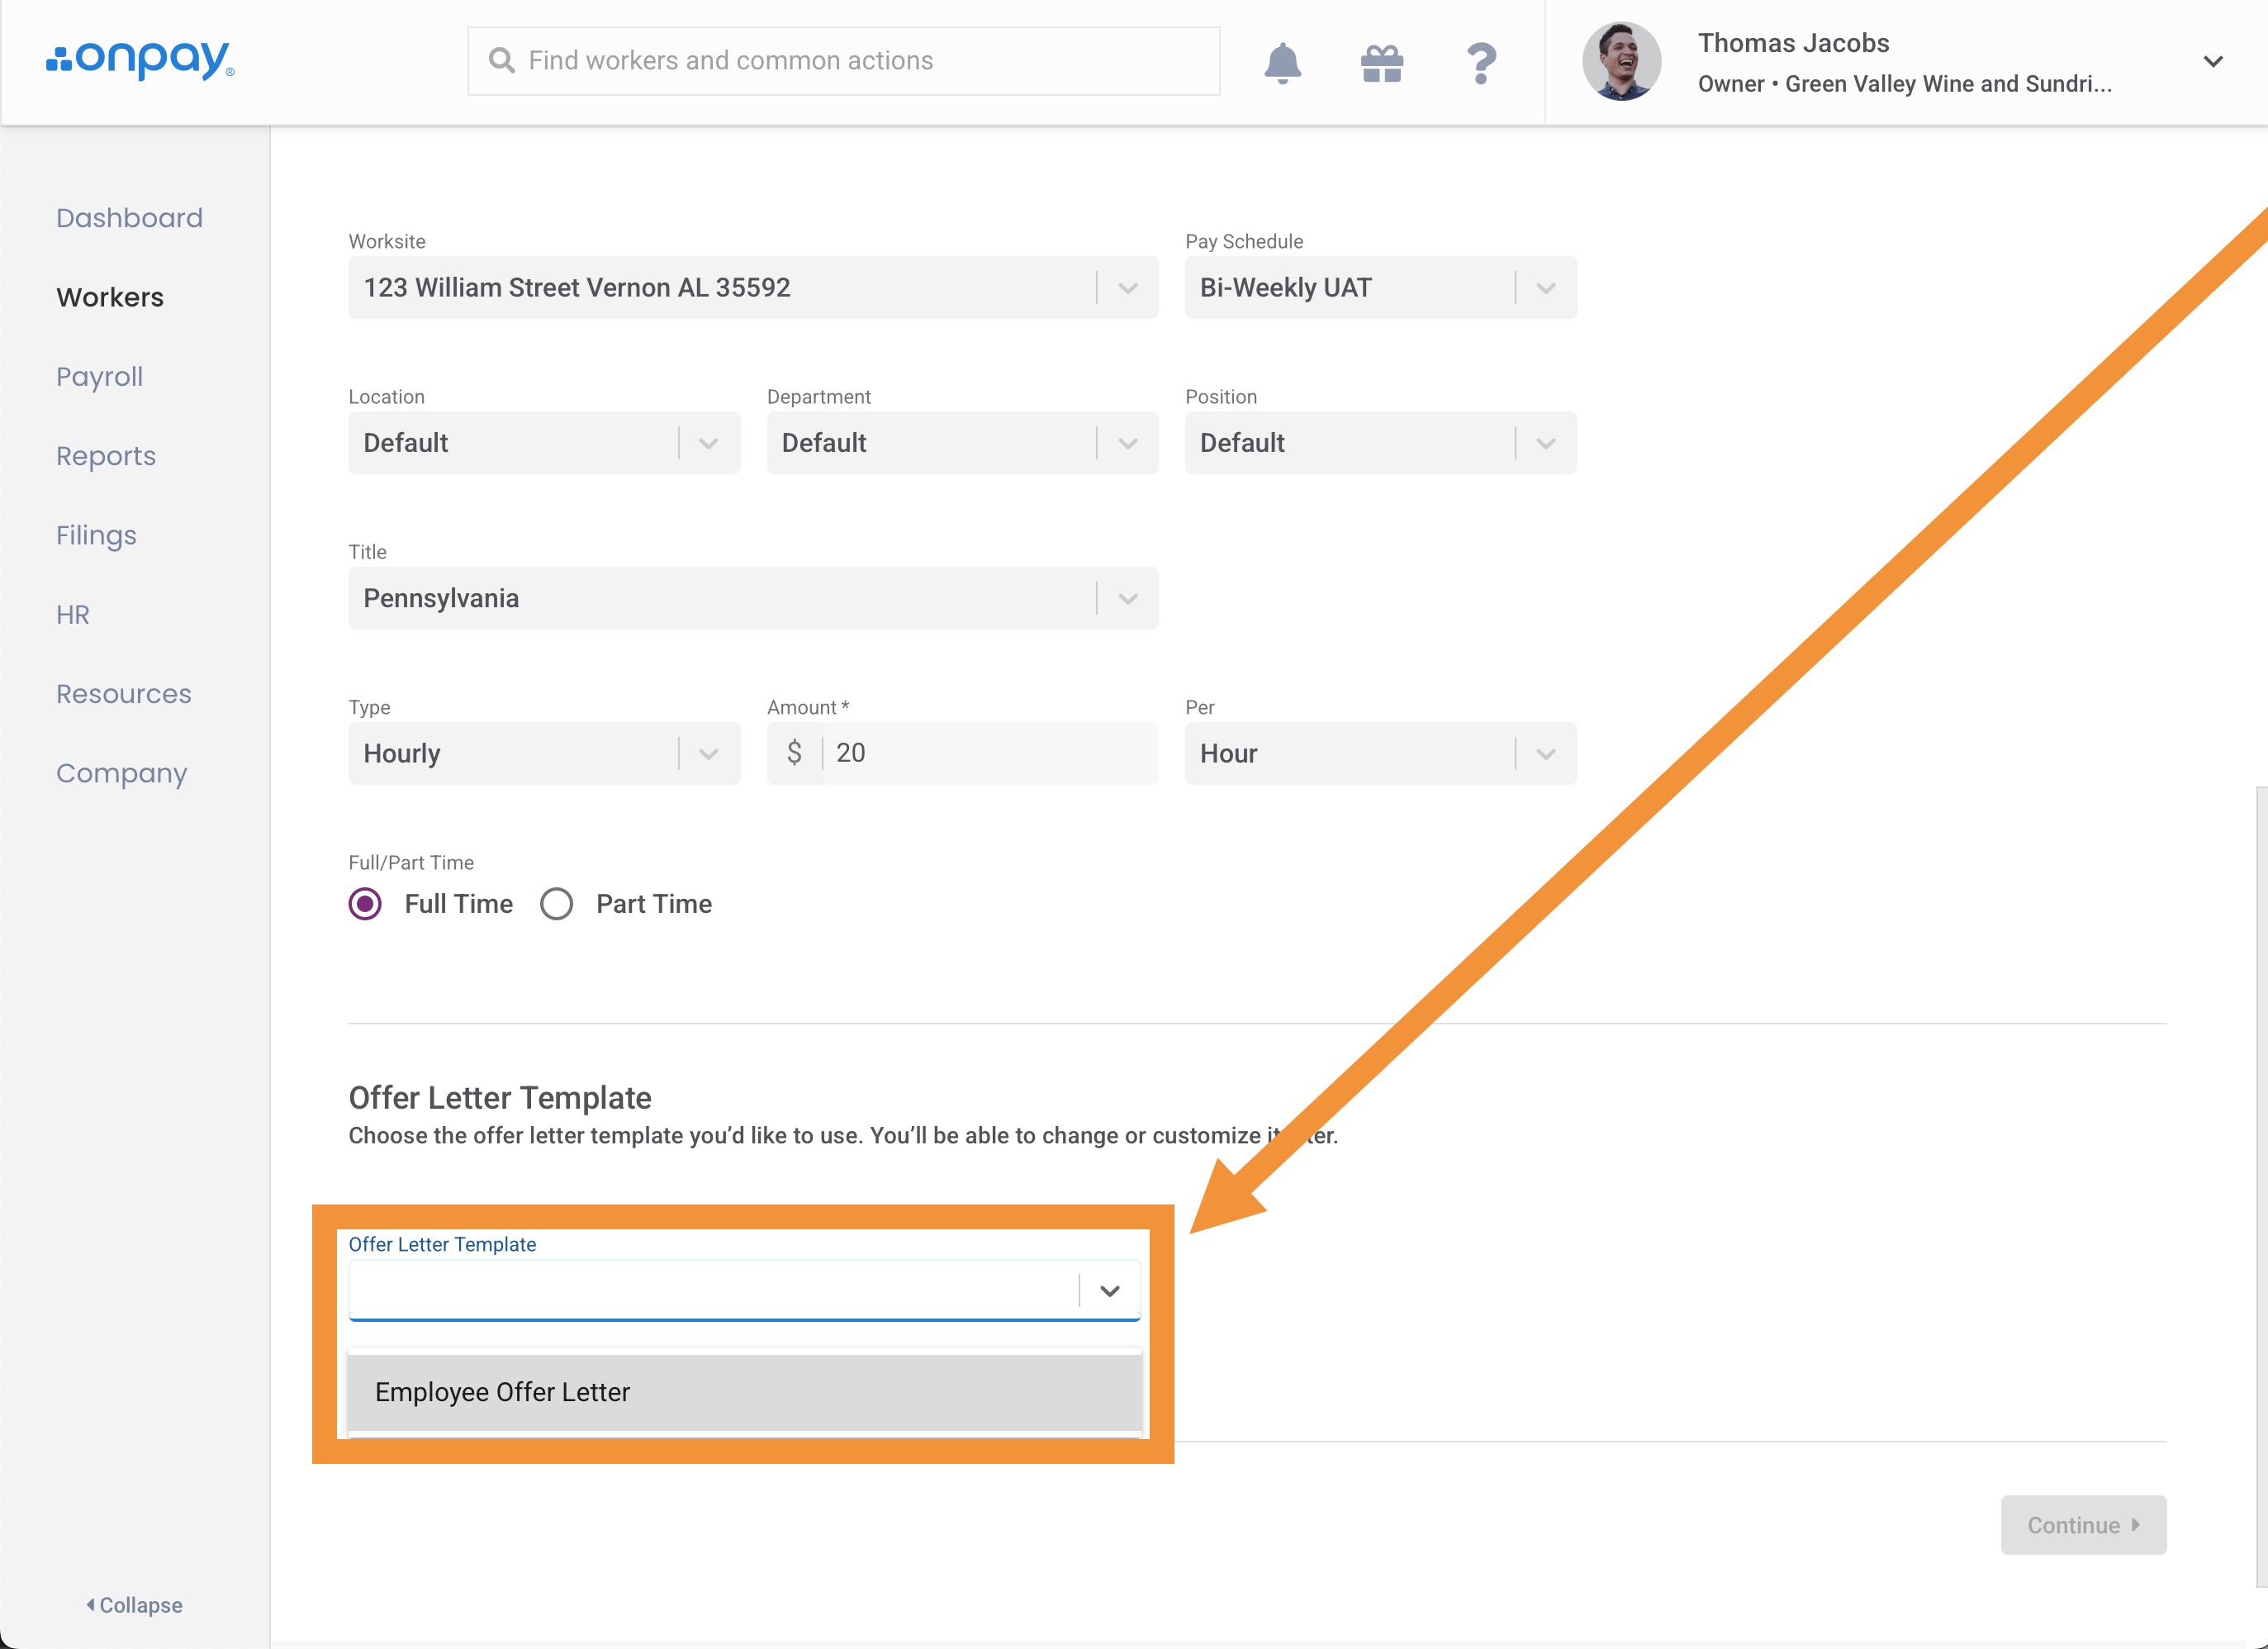Select the Full Time radio button

pyautogui.click(x=365, y=904)
